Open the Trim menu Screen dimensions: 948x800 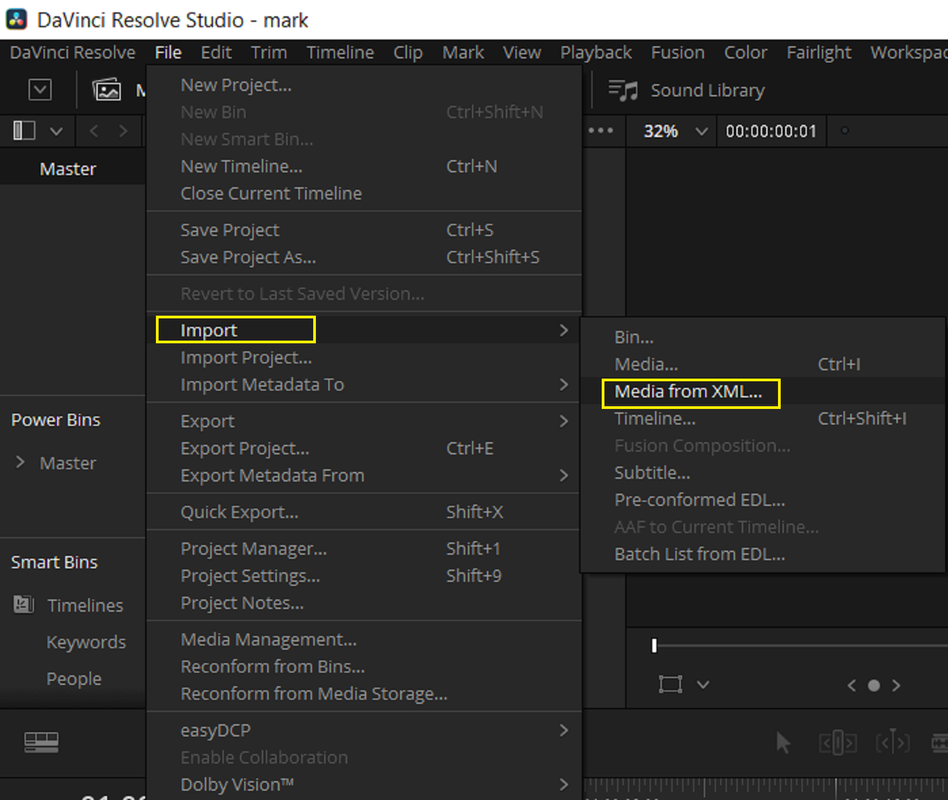[269, 53]
